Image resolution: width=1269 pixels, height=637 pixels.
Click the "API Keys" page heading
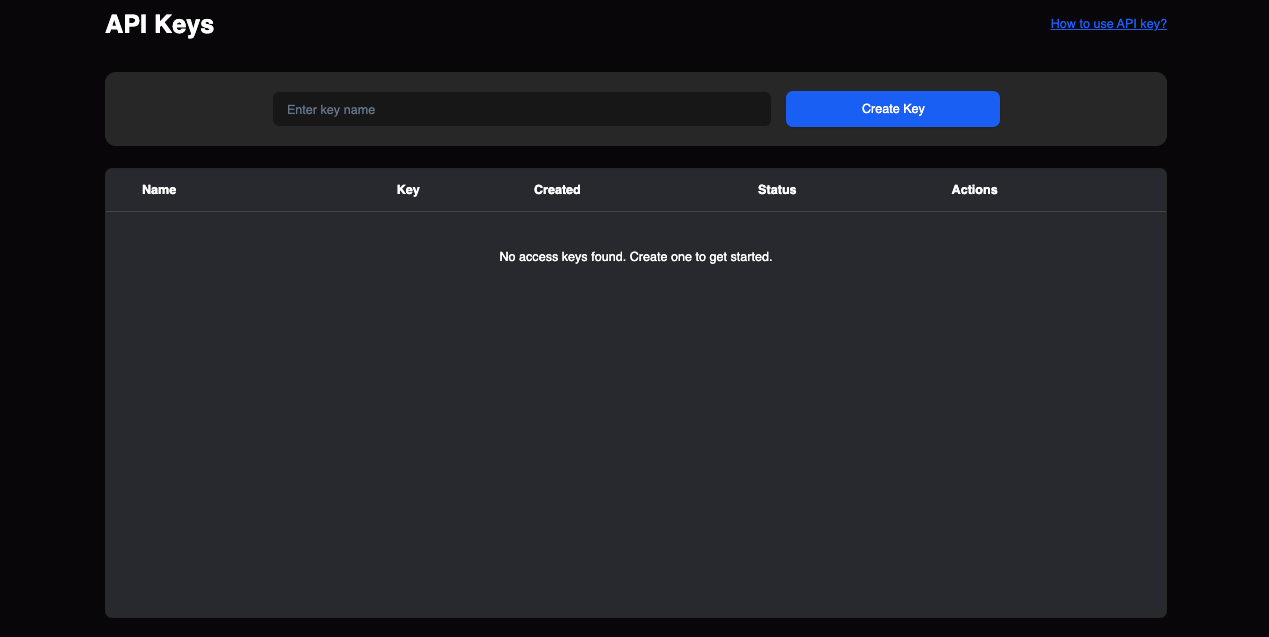160,25
